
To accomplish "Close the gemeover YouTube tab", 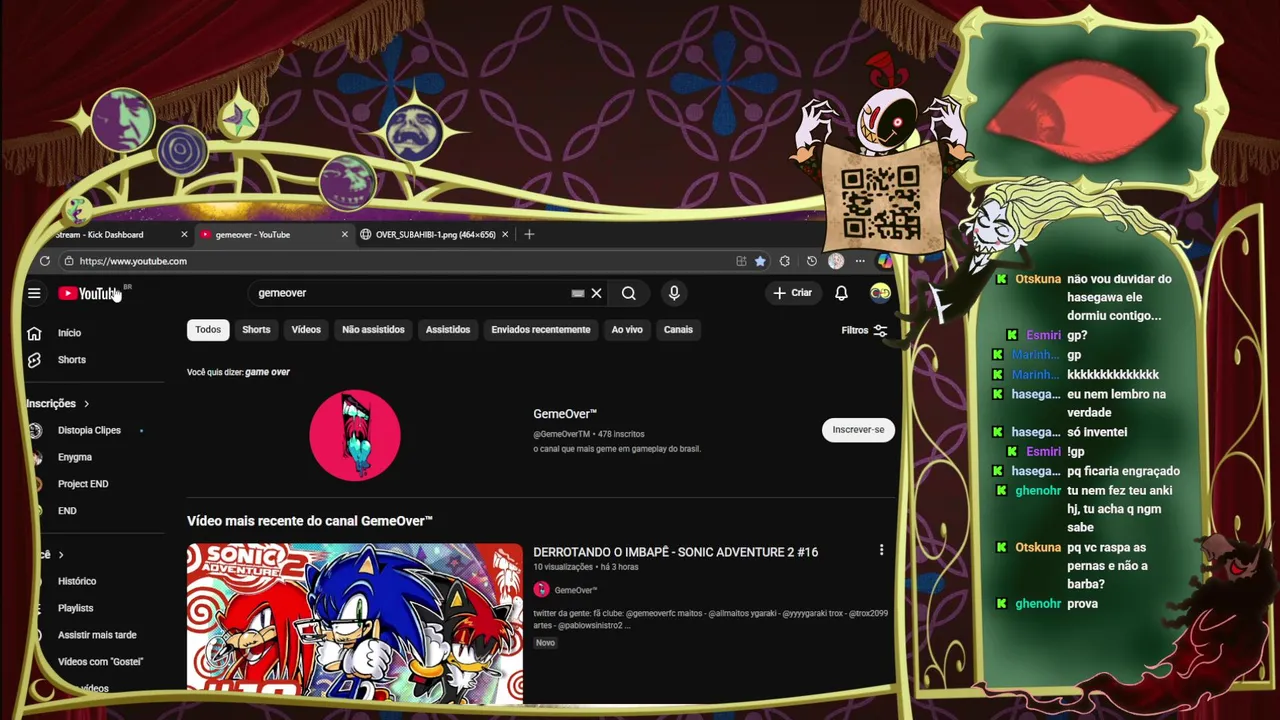I will point(344,235).
